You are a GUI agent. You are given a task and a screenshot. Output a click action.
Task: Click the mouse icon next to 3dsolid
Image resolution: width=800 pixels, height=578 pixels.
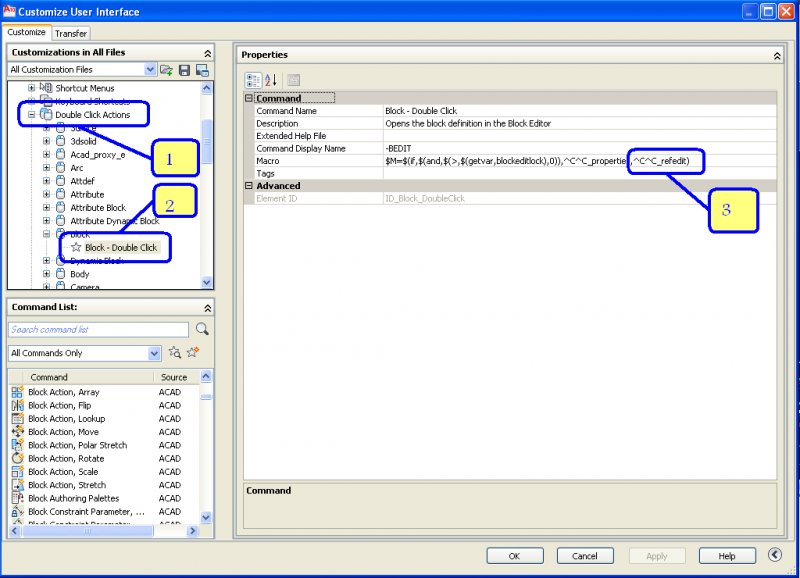pos(60,141)
